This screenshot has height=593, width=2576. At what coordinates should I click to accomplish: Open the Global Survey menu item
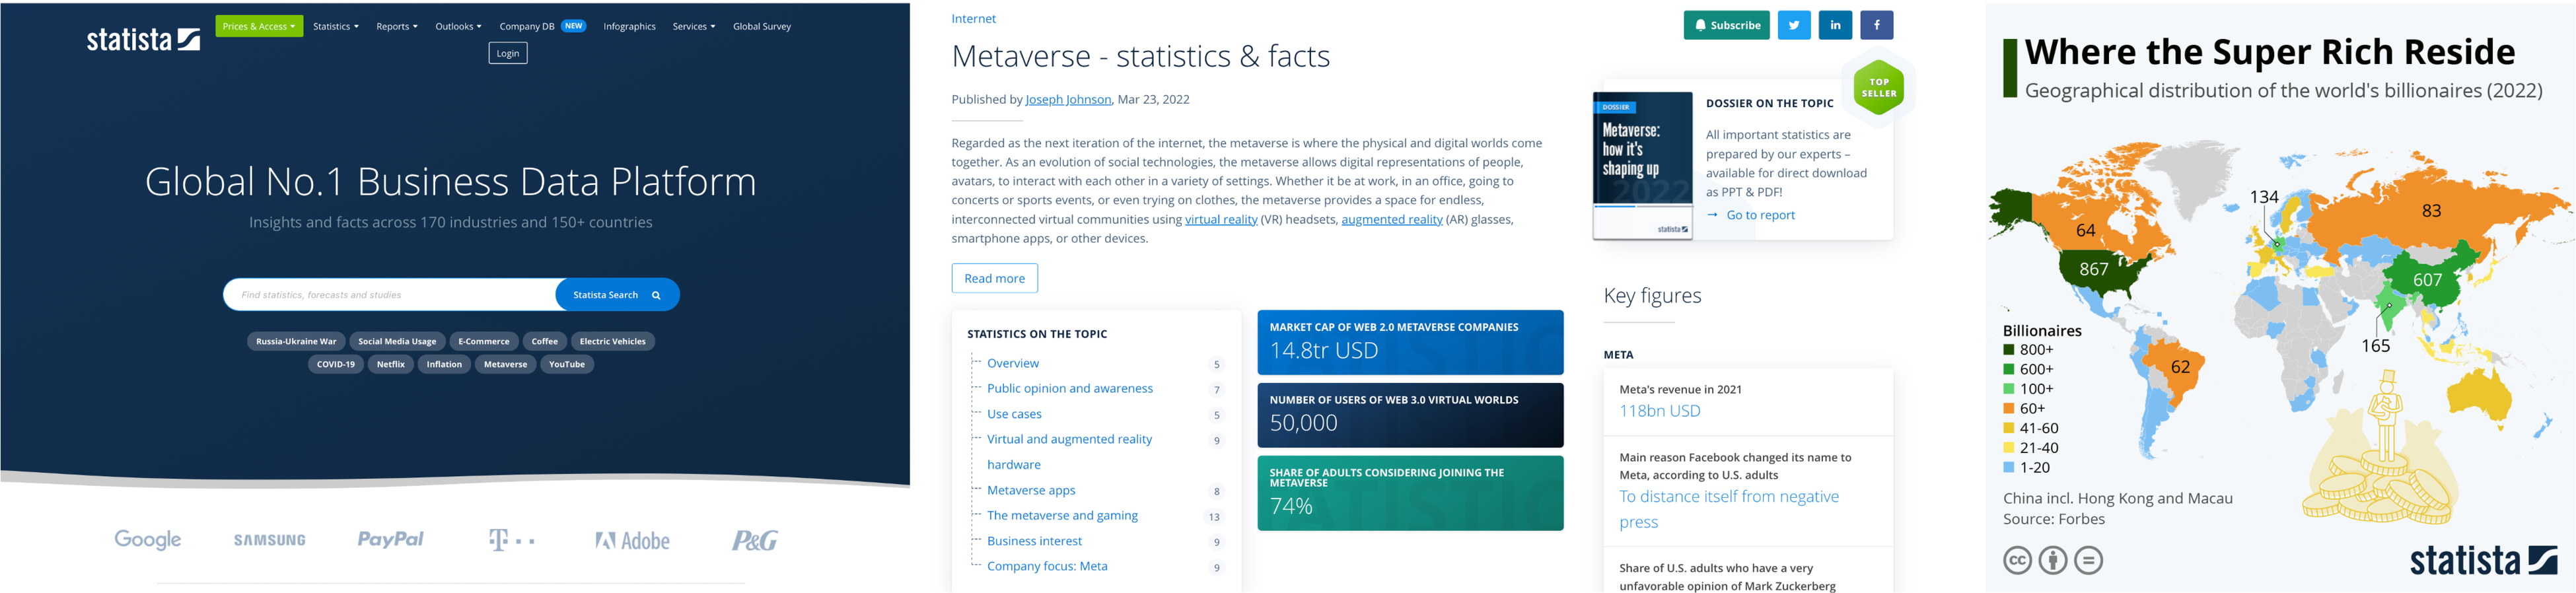(762, 26)
